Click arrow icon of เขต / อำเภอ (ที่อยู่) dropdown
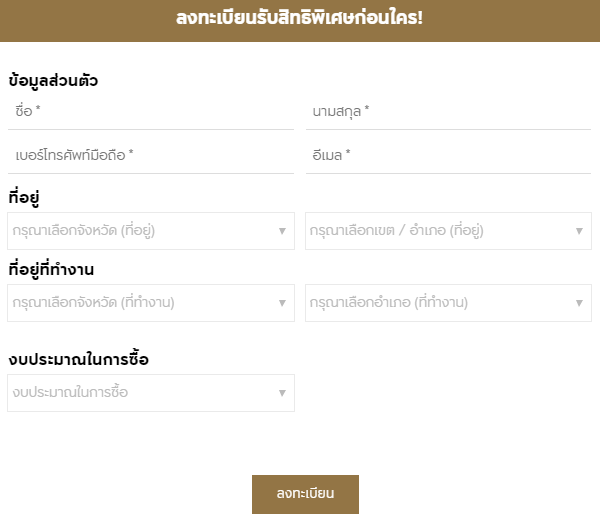The height and width of the screenshot is (520, 600). tap(579, 231)
